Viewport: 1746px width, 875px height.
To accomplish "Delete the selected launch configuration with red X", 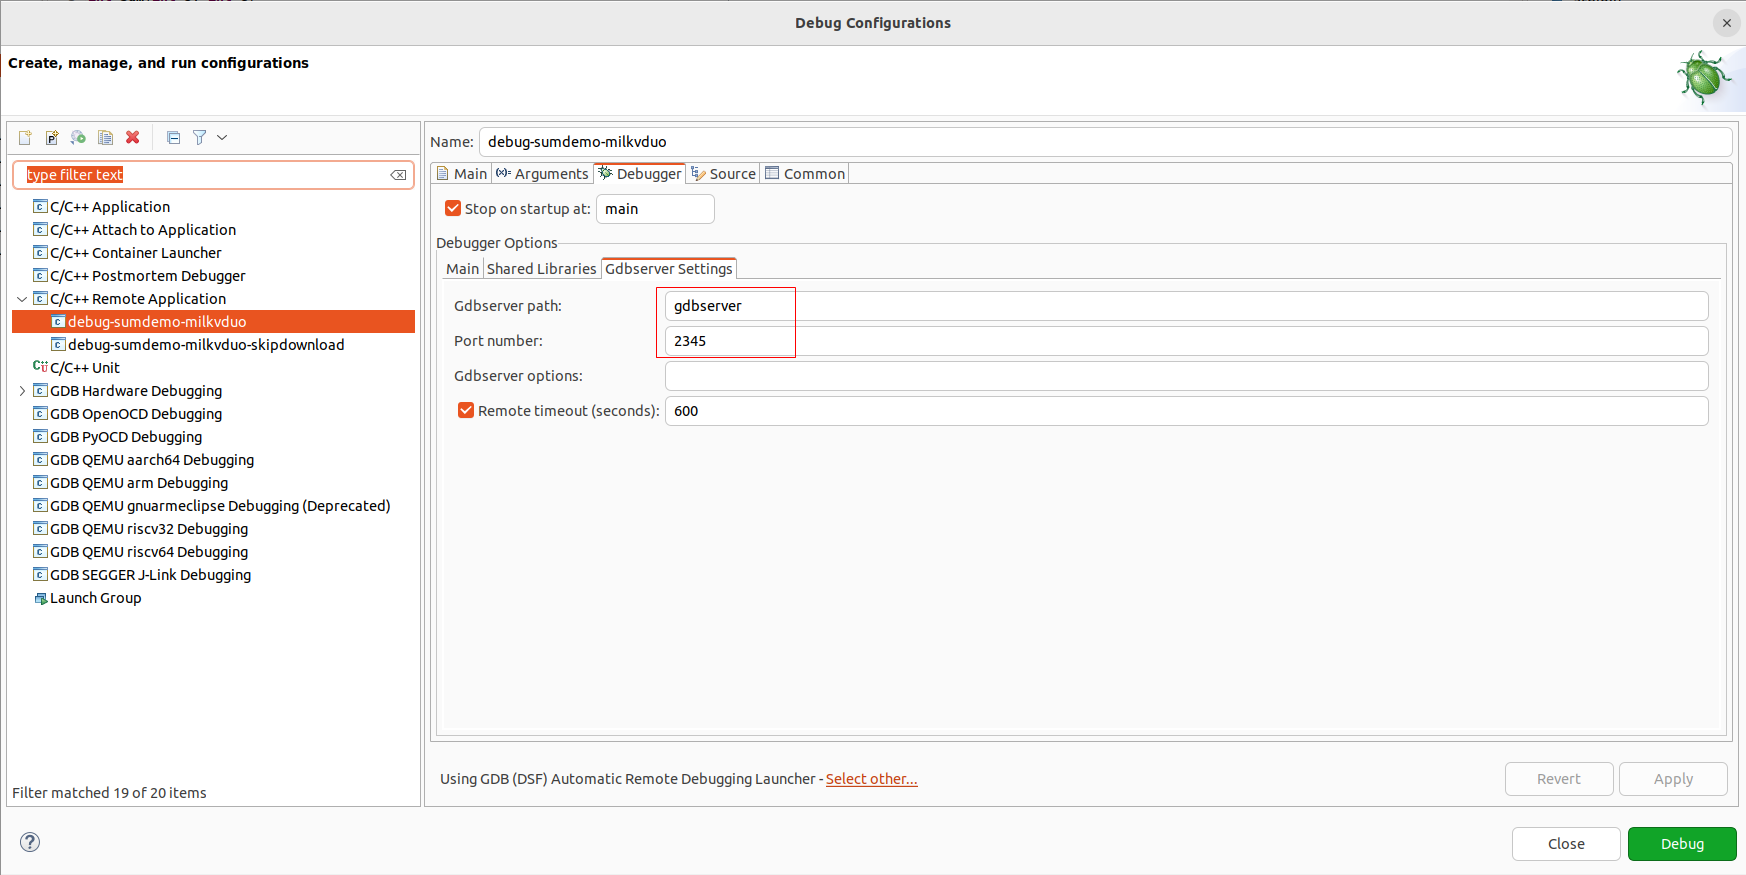I will tap(132, 138).
